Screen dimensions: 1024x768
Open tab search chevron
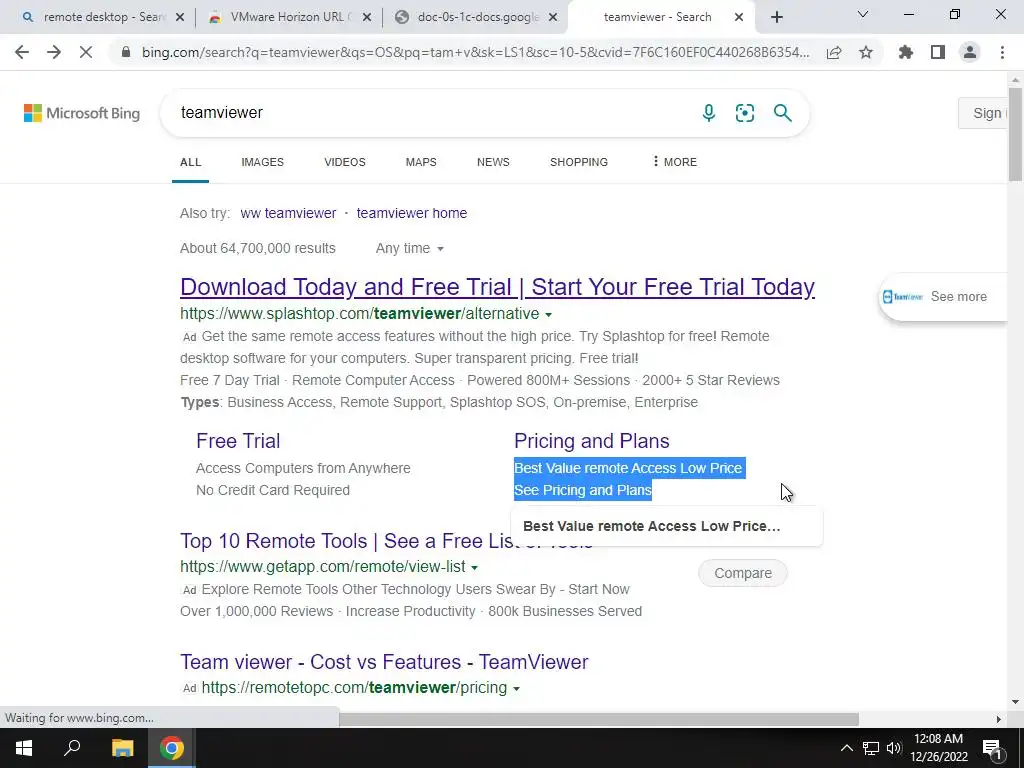click(x=863, y=14)
